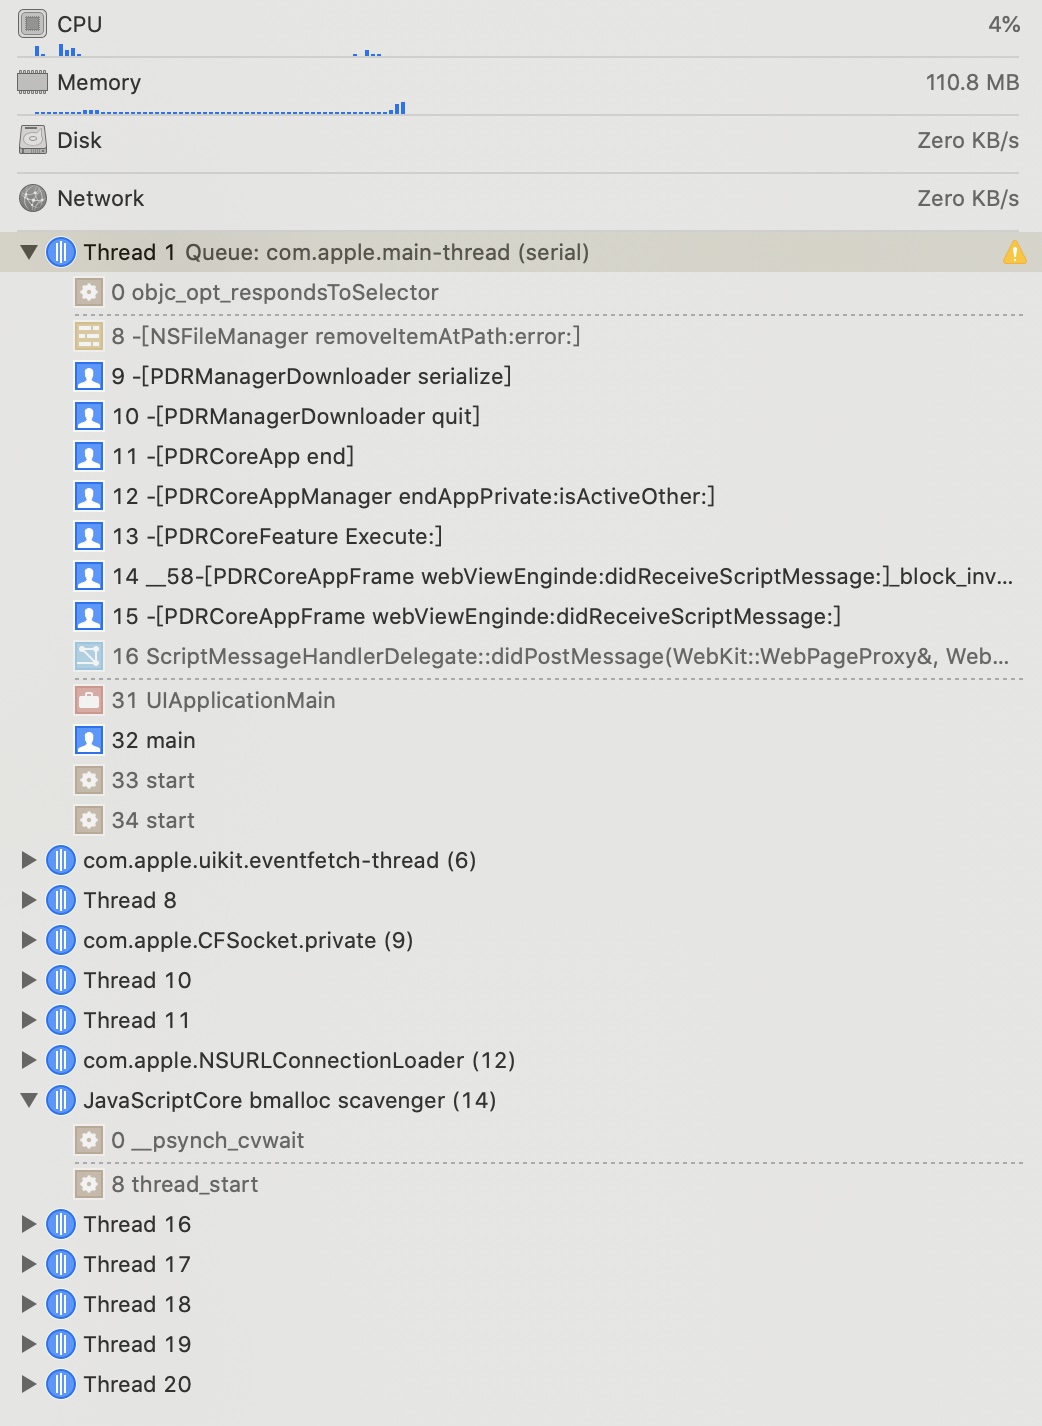Select 'Thread 18' row label
This screenshot has width=1042, height=1426.
tap(137, 1304)
